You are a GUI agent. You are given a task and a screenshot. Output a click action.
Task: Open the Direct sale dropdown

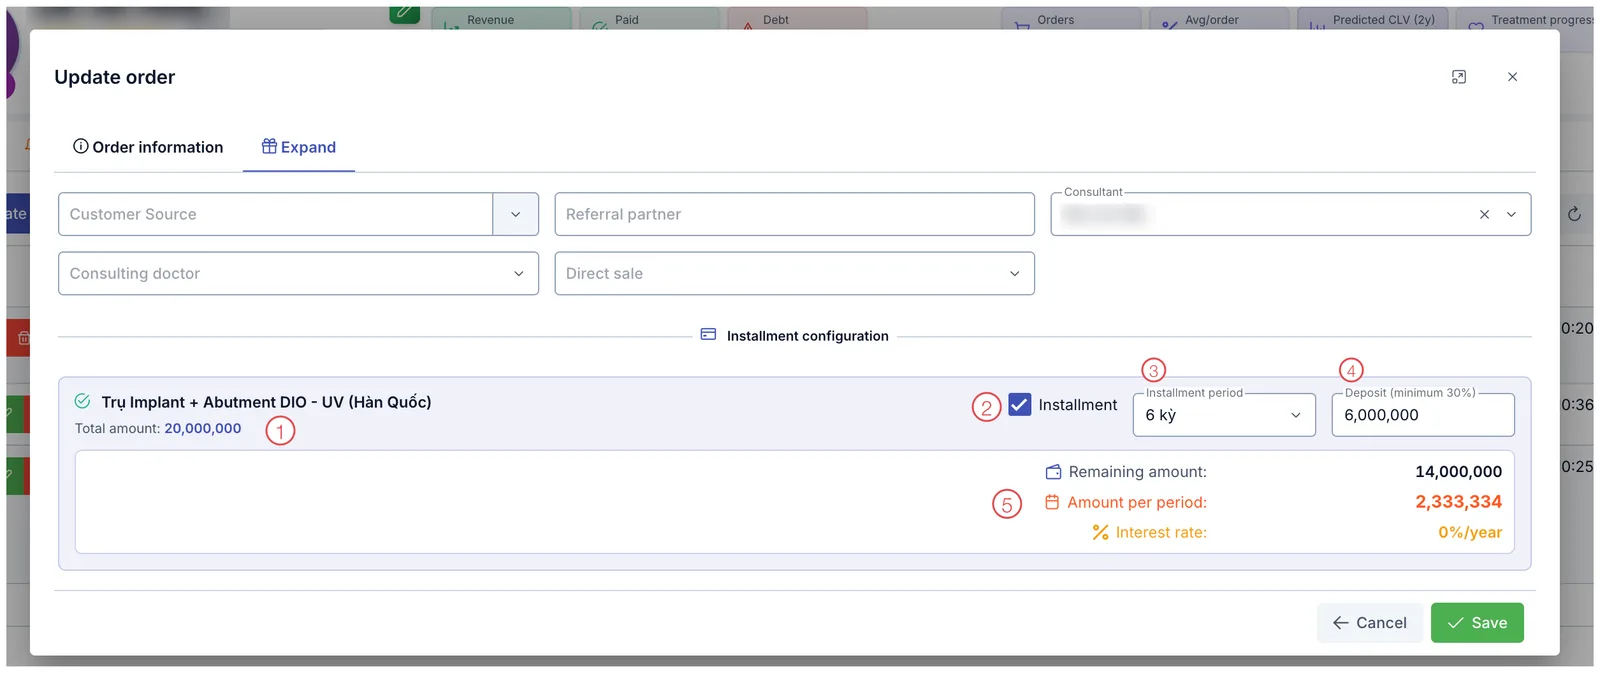(794, 273)
